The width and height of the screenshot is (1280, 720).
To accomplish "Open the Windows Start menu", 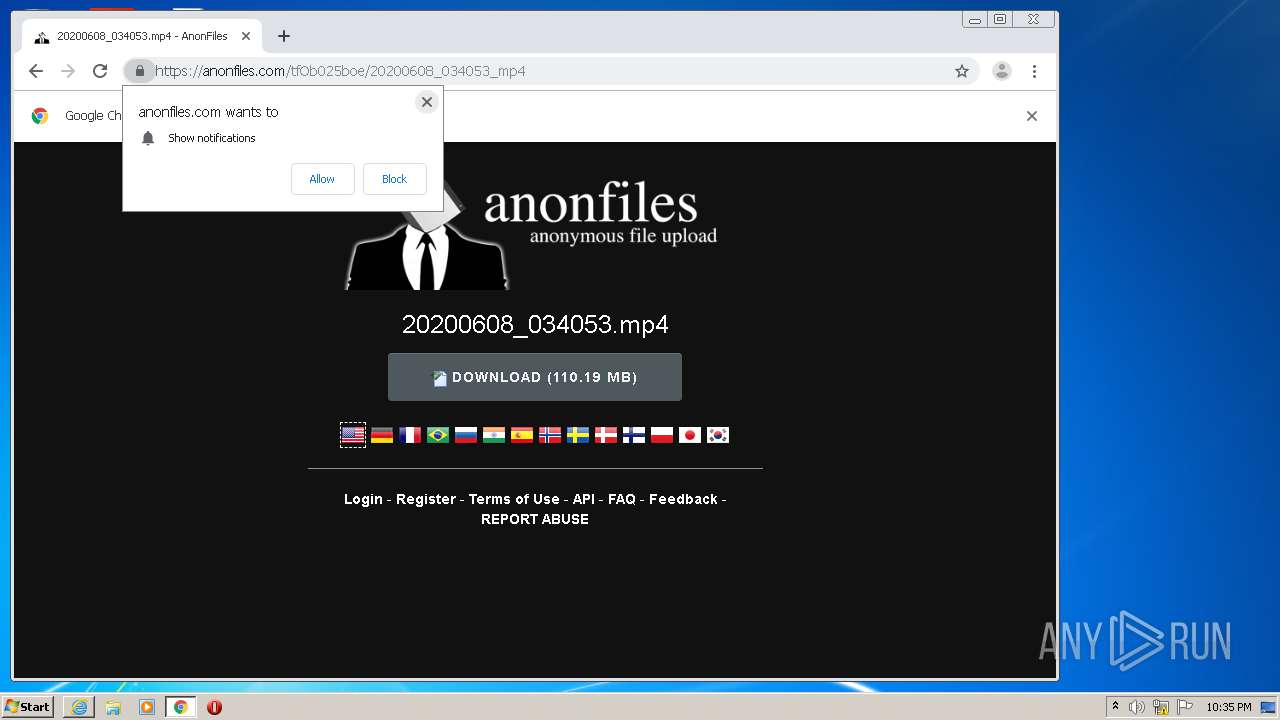I will pyautogui.click(x=28, y=706).
